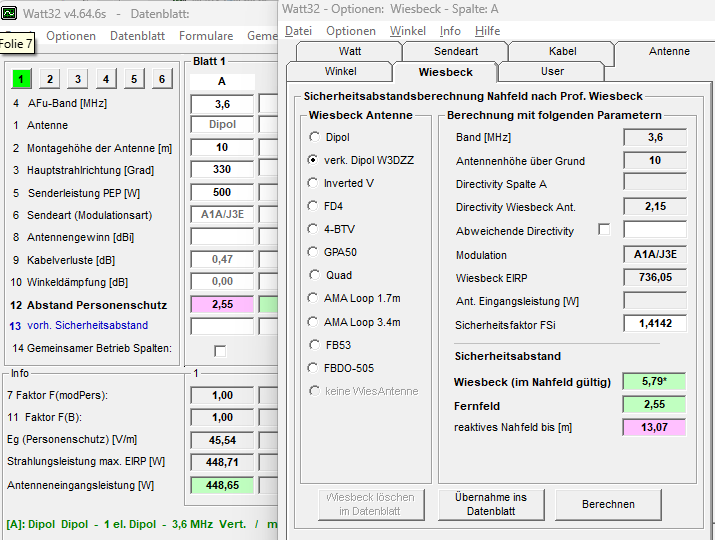Click Hauptstrahlrichtung field showing 330
The height and width of the screenshot is (540, 715).
click(222, 169)
